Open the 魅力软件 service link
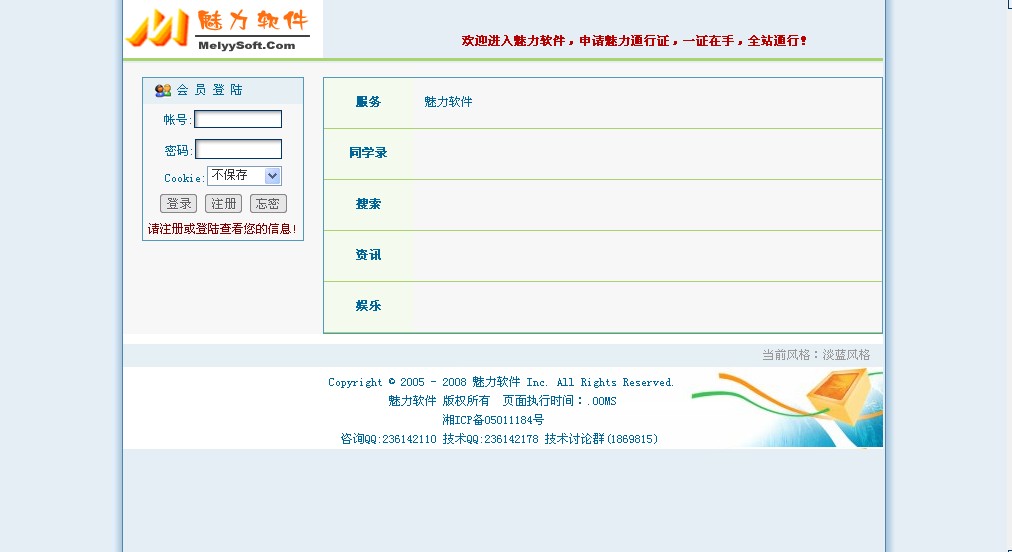The height and width of the screenshot is (552, 1012). point(448,102)
